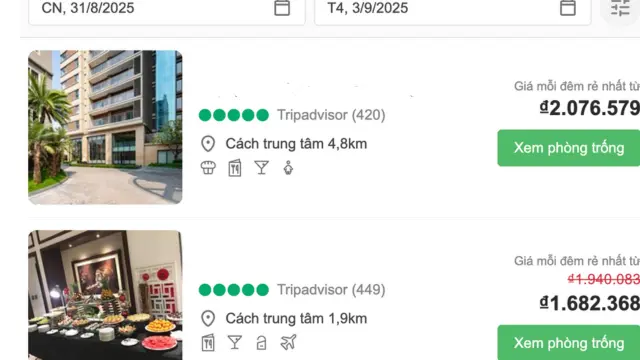Select the T4, 3/9/2025 check-out date field

click(453, 10)
